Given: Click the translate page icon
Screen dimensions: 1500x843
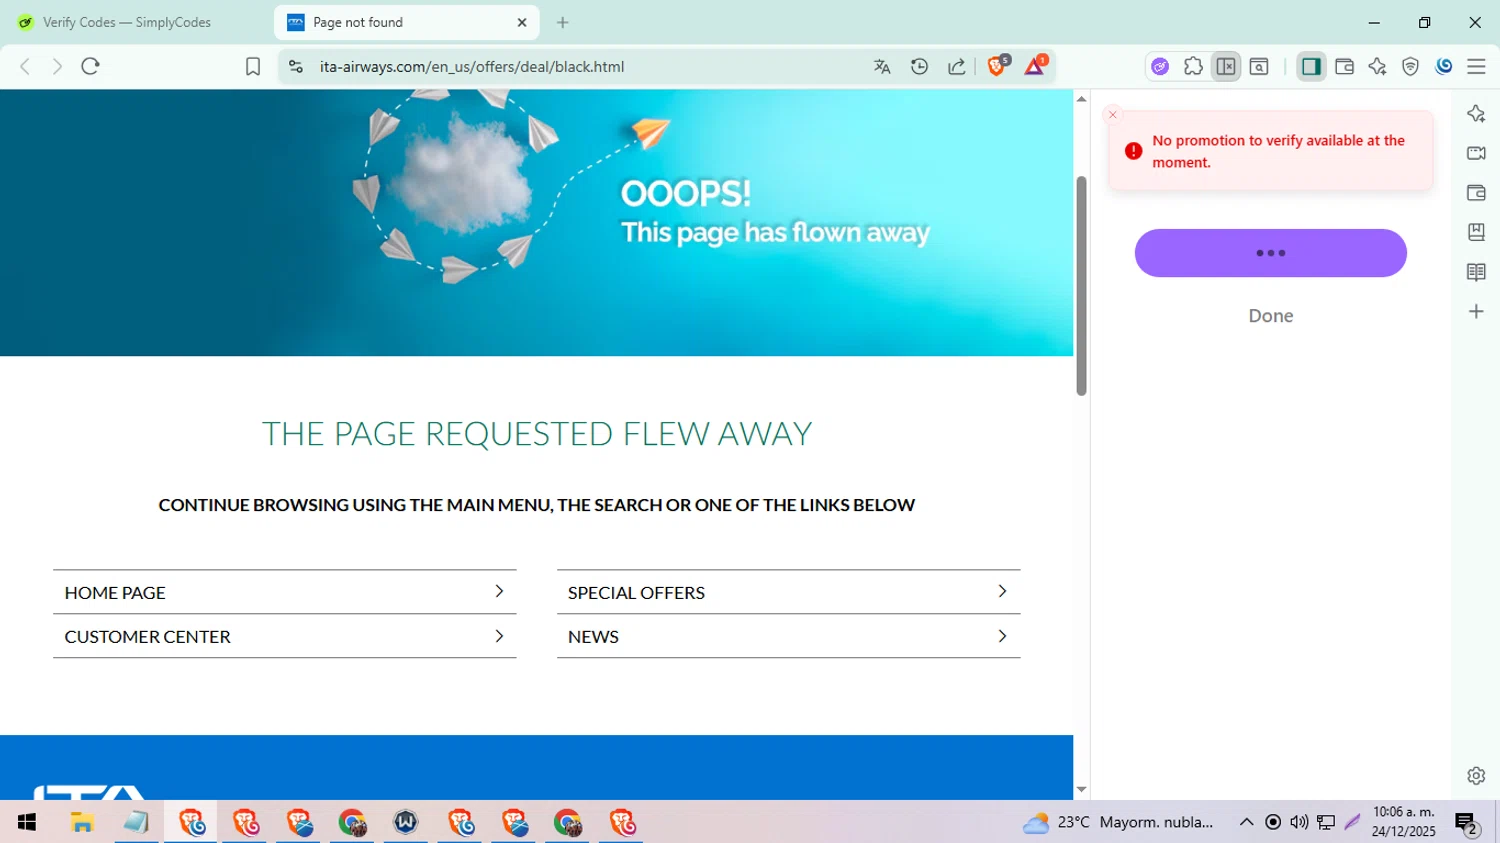Looking at the screenshot, I should click(x=882, y=66).
